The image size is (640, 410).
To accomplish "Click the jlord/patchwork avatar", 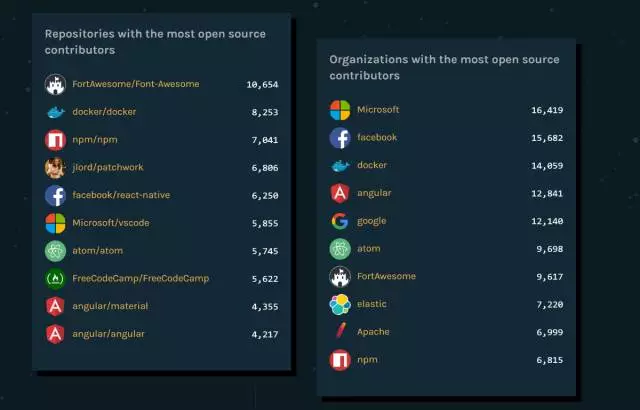I will coord(55,168).
